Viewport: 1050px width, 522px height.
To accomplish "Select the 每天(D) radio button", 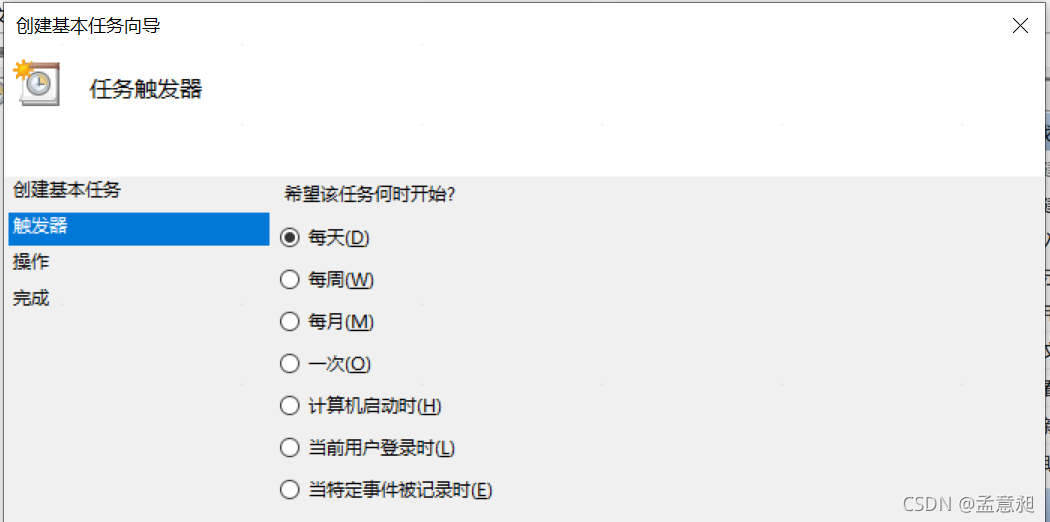I will point(290,238).
